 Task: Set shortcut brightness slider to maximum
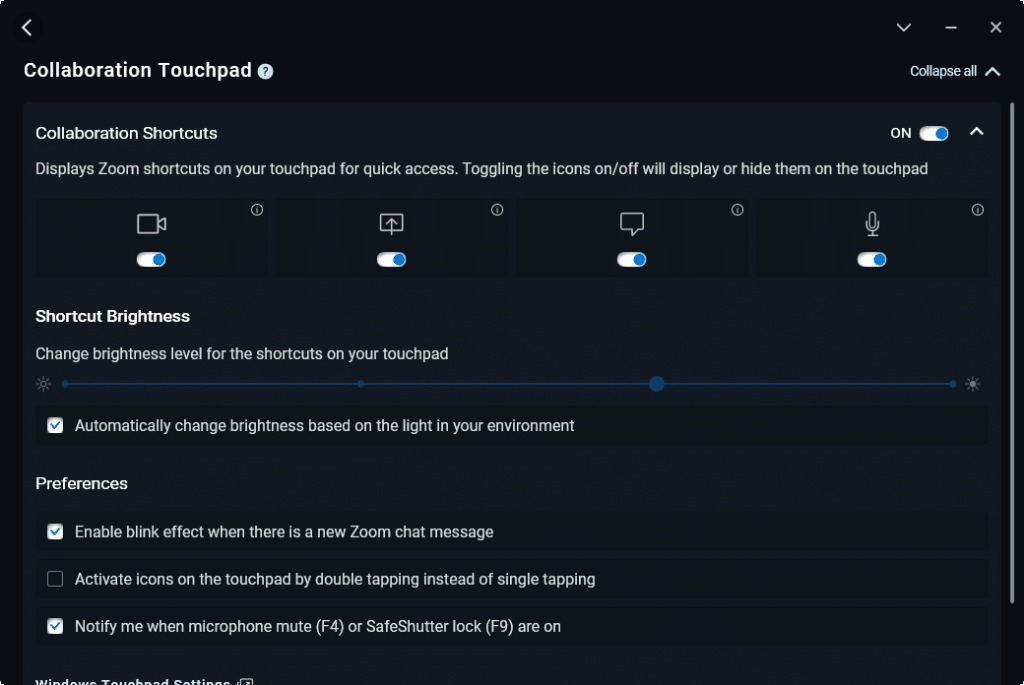[x=953, y=384]
